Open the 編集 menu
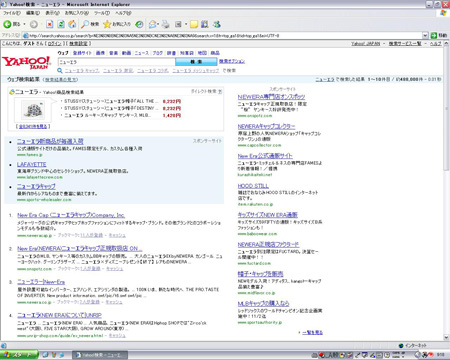Viewport: 450px width, 360px height. (33, 13)
